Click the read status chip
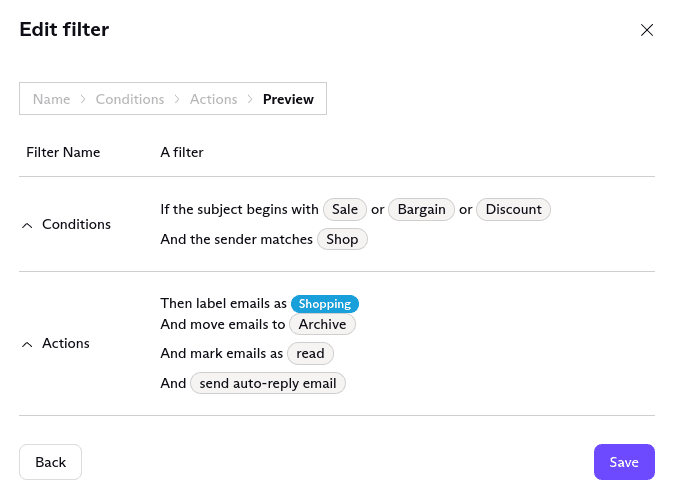The height and width of the screenshot is (492, 682). [310, 353]
